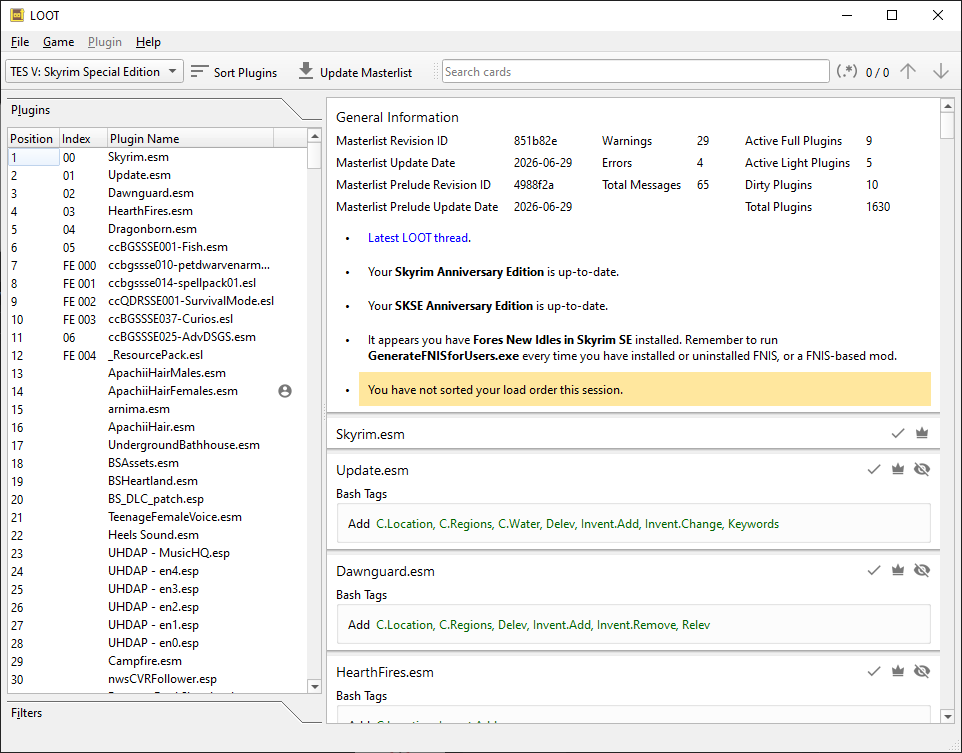The width and height of the screenshot is (962, 753).
Task: Sort list by Plugin Name column header
Action: 190,139
